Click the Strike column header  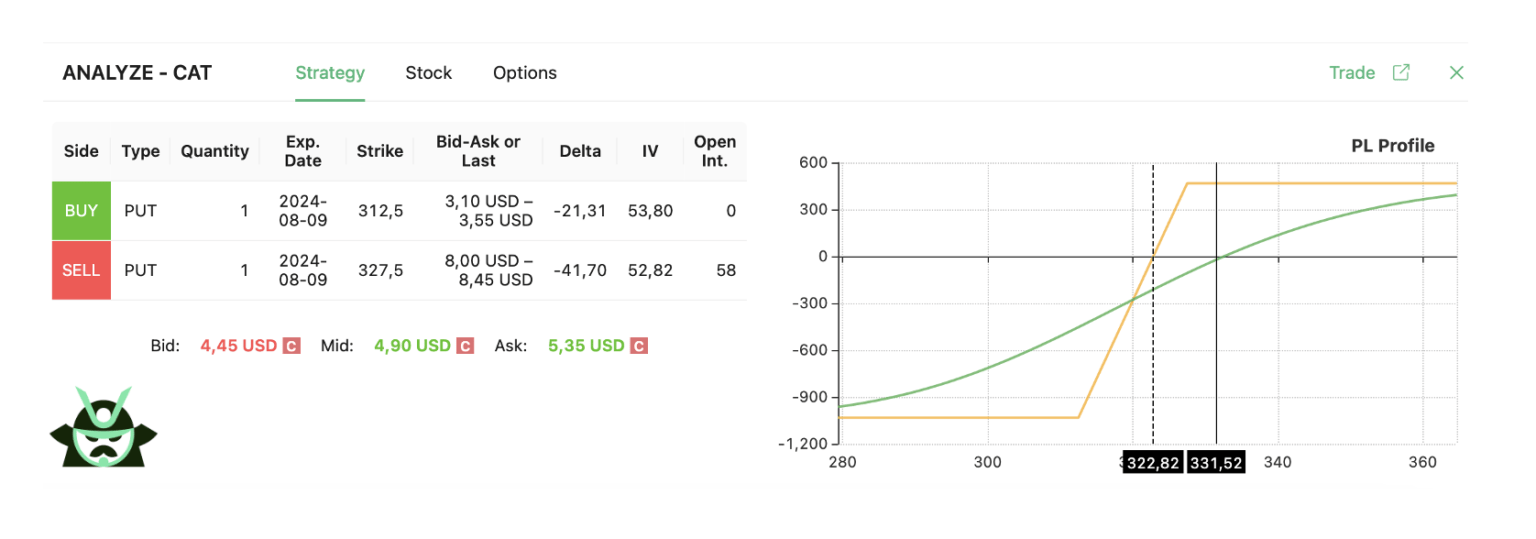point(380,151)
